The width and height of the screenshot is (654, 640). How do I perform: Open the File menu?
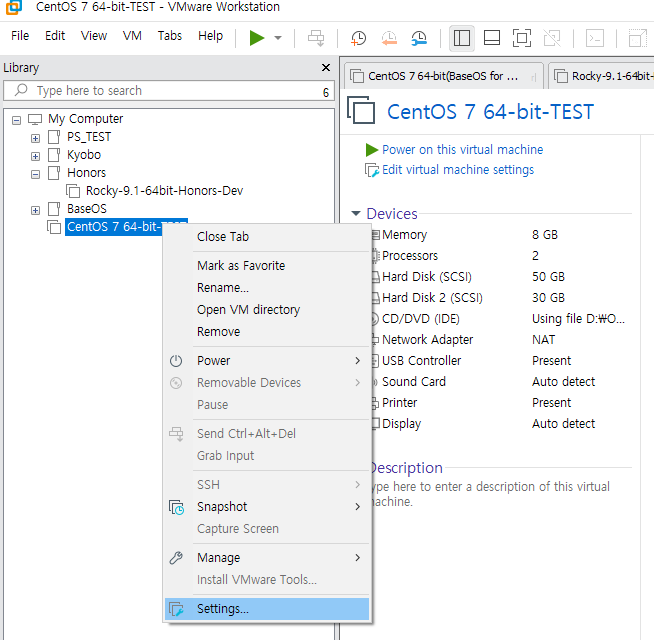point(20,36)
